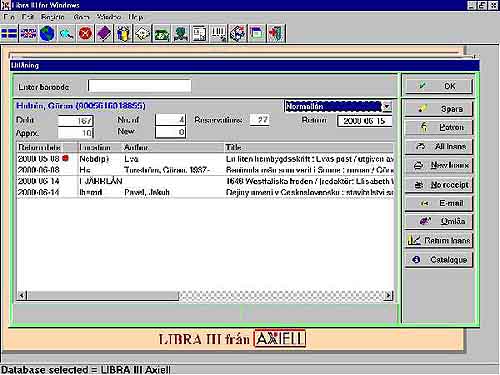Confirm with the OK button
This screenshot has width=500, height=375.
point(439,86)
